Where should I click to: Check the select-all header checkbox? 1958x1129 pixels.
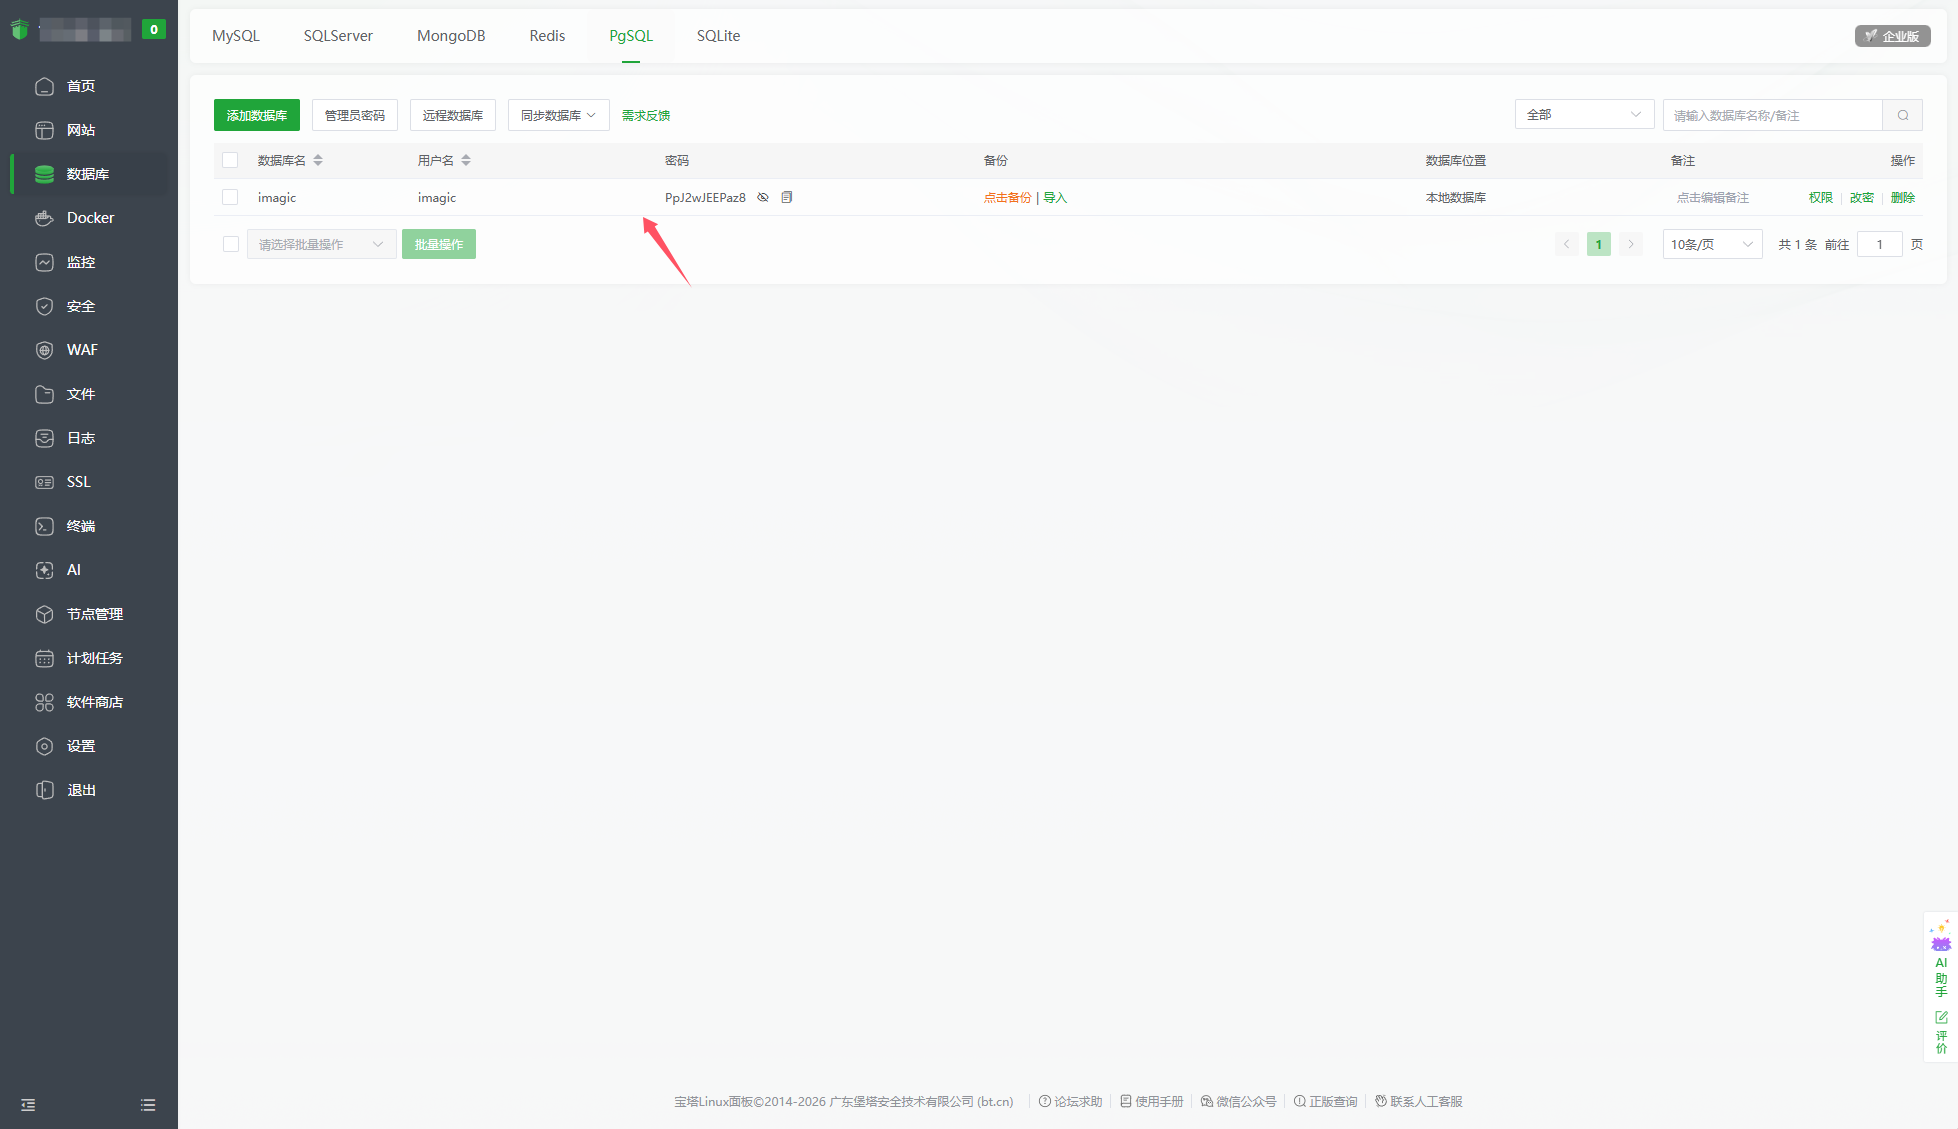click(x=230, y=160)
